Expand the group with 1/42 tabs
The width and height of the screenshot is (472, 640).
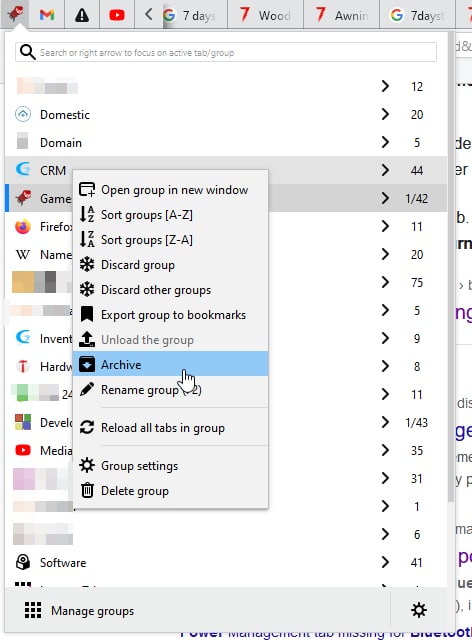click(385, 198)
